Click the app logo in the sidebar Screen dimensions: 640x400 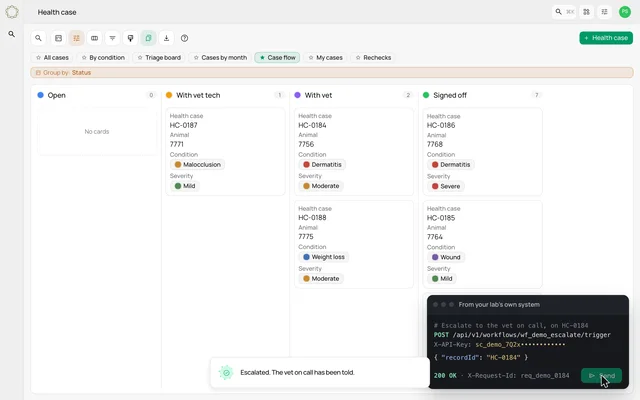pos(12,12)
